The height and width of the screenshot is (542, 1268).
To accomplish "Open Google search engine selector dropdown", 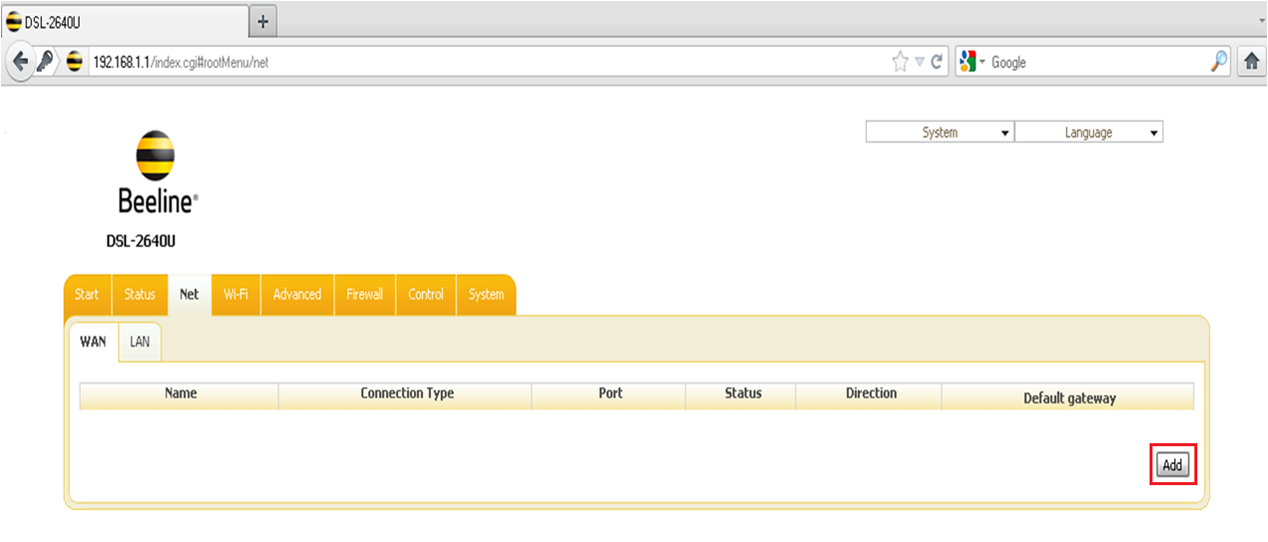I will tap(972, 62).
